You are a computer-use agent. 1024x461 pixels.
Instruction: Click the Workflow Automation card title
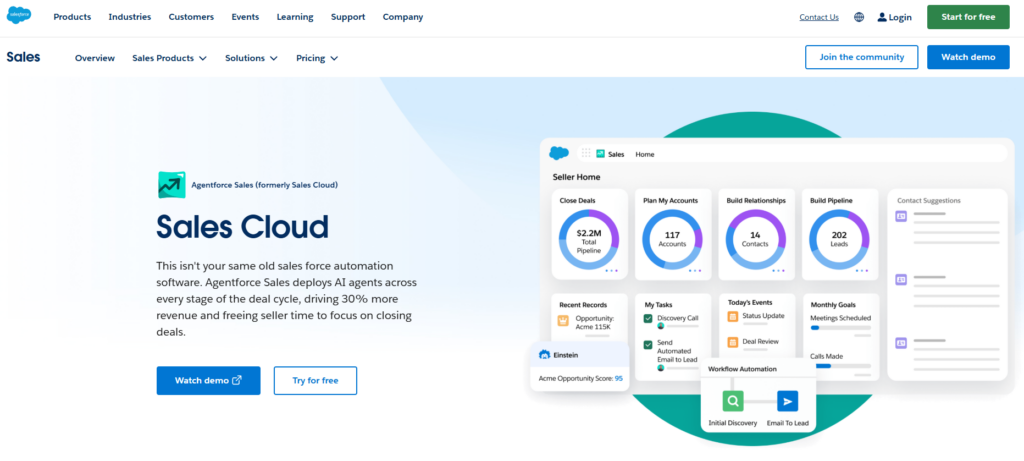[x=742, y=370]
